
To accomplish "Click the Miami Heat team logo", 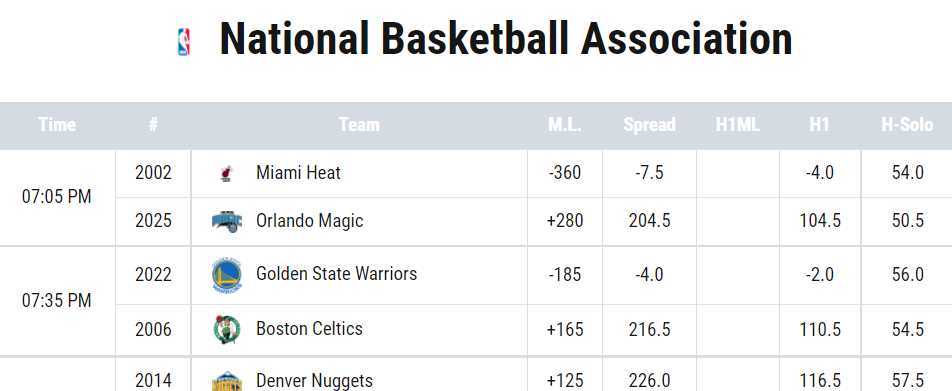I will (226, 174).
